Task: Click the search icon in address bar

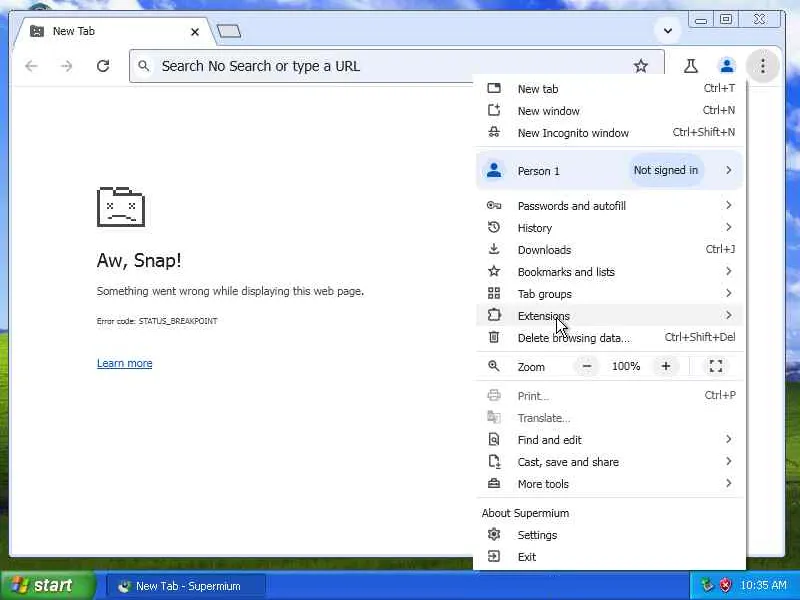Action: point(144,66)
